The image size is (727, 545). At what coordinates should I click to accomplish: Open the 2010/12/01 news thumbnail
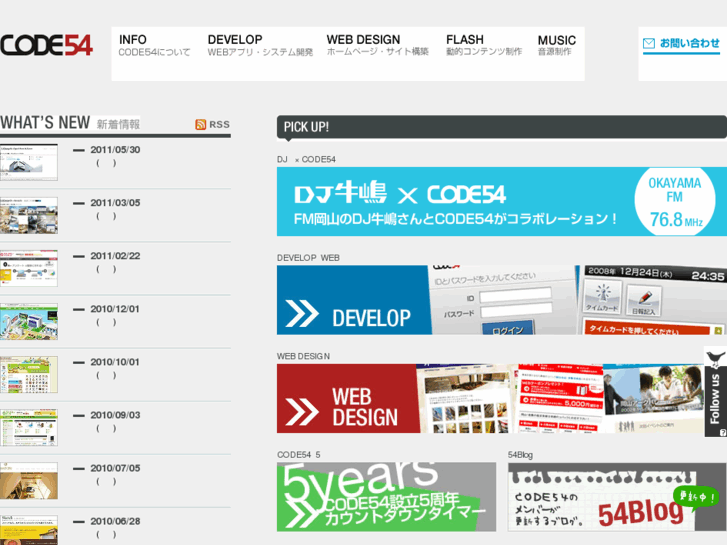pos(29,321)
